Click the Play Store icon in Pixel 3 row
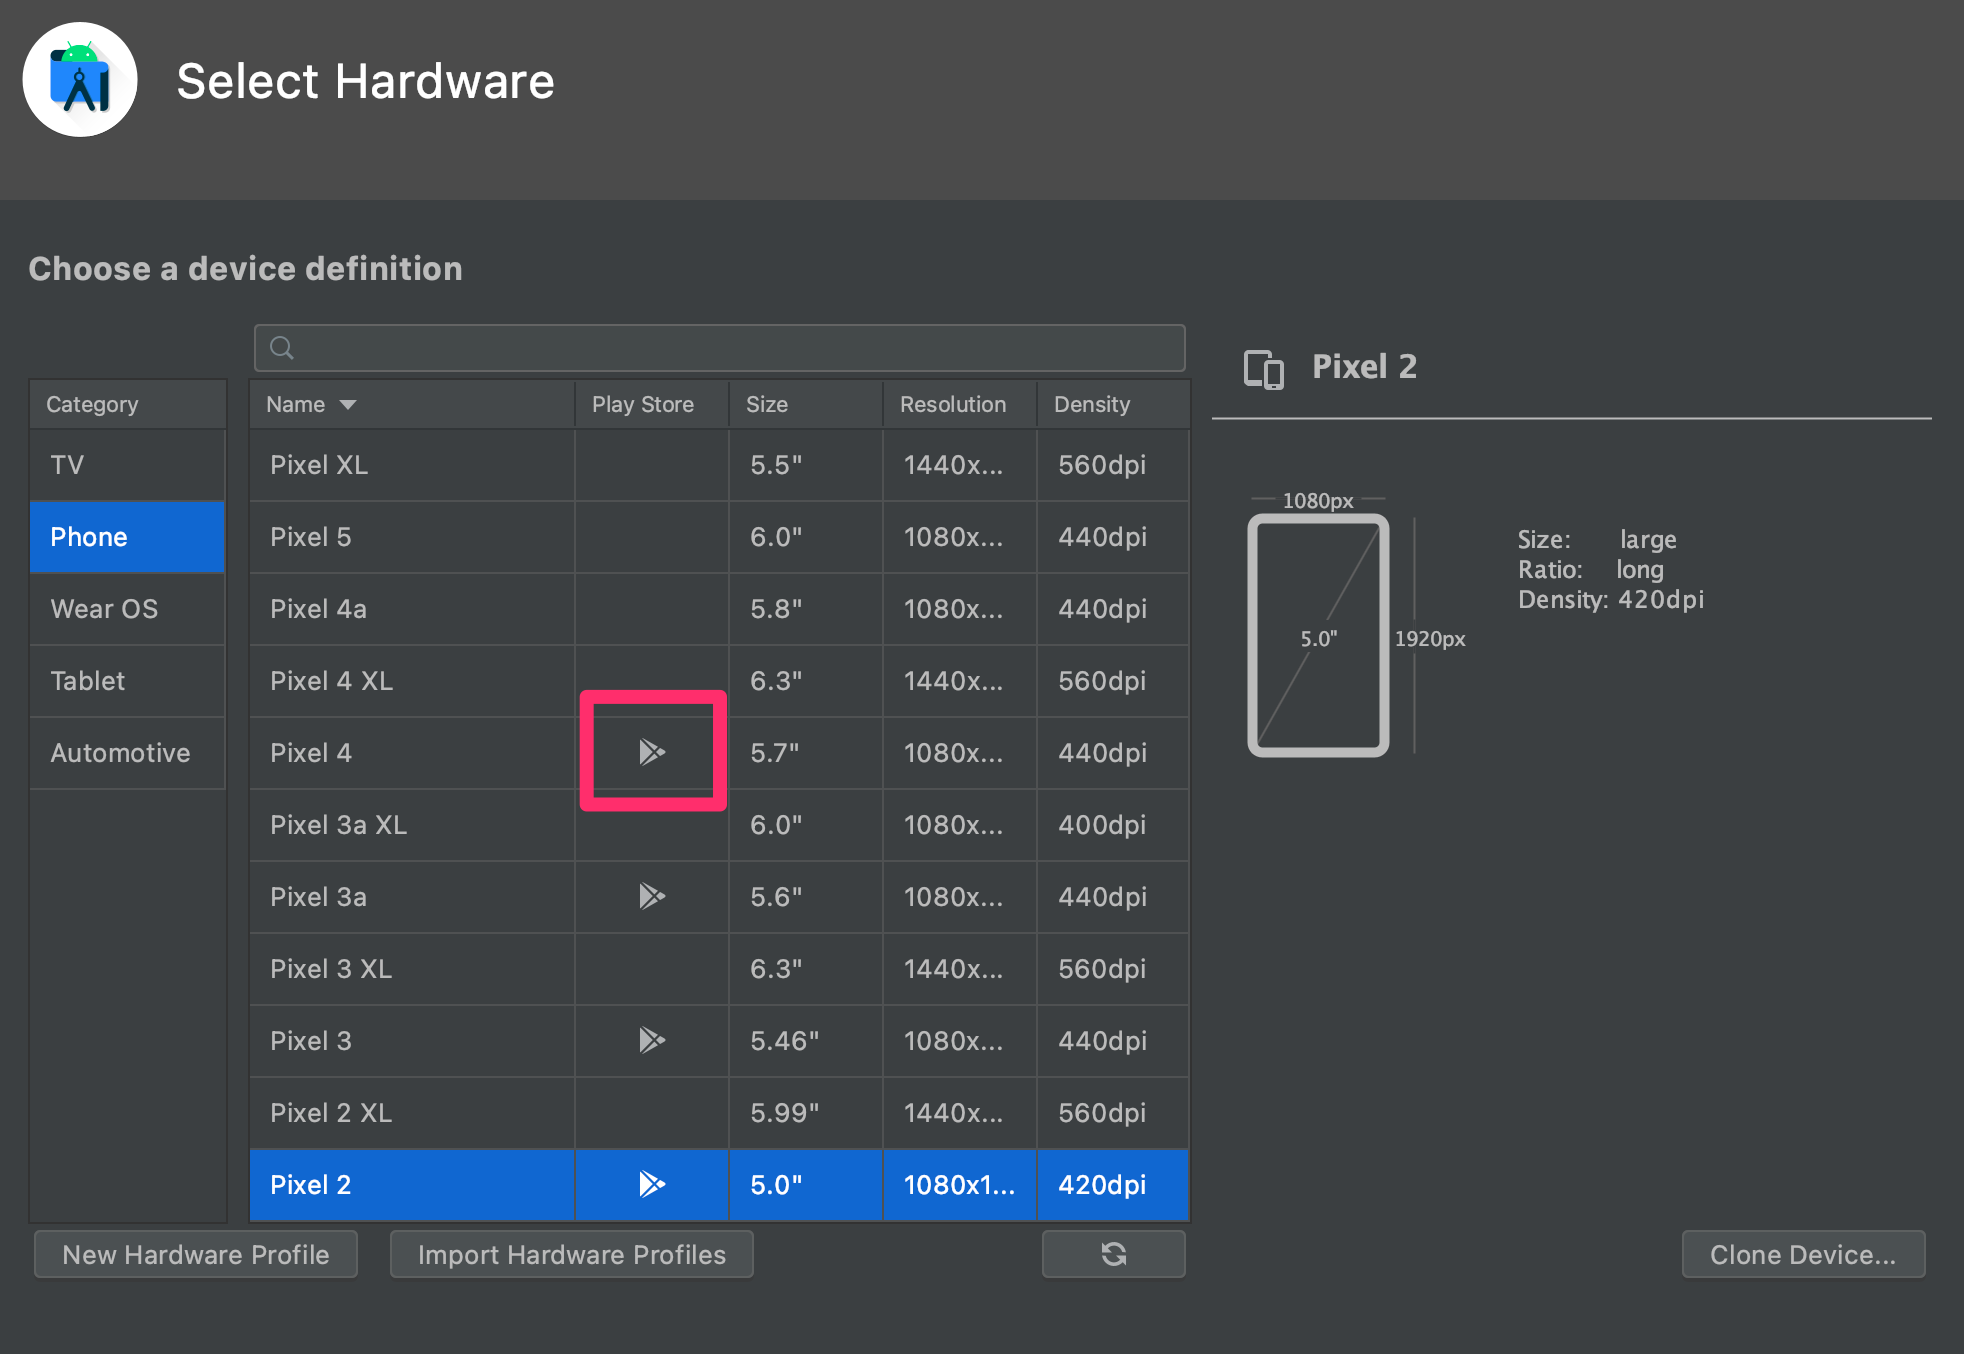Viewport: 1964px width, 1354px height. click(x=652, y=1040)
